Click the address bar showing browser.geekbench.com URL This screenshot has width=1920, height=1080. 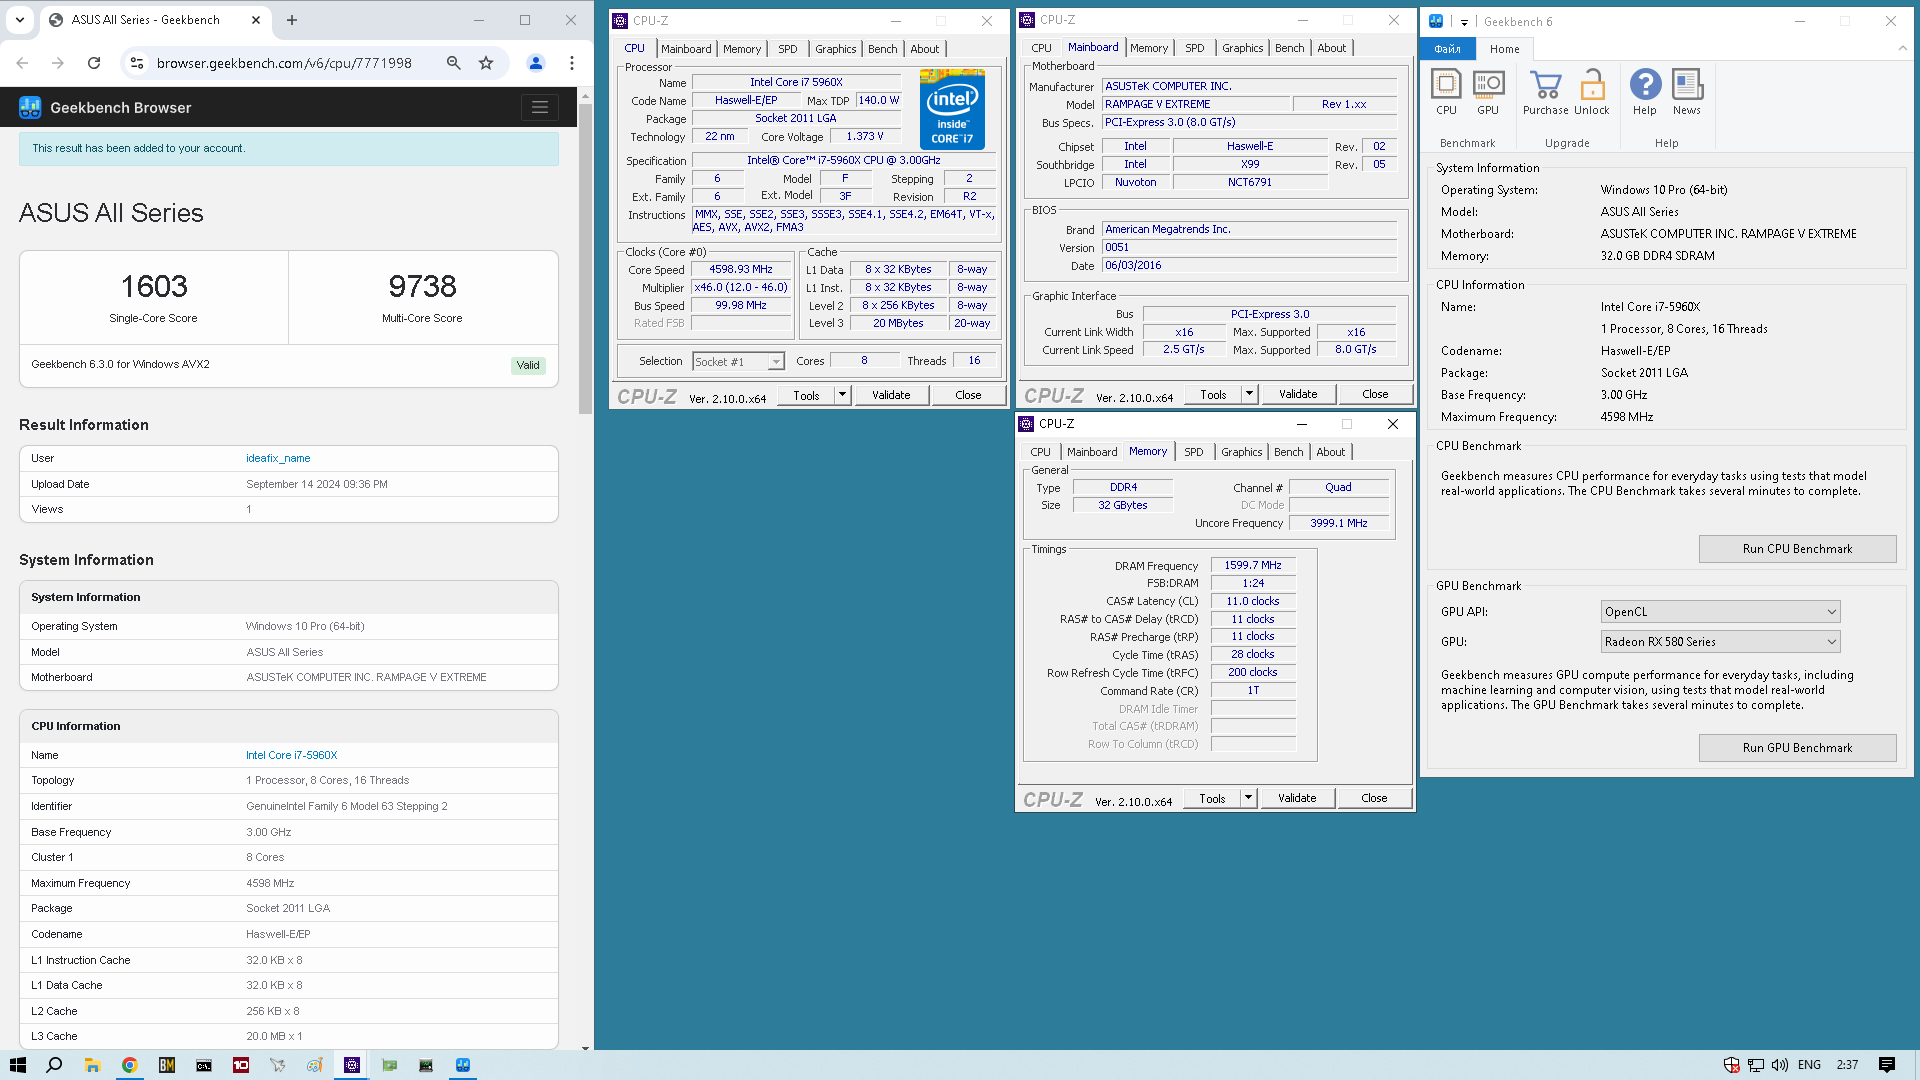[284, 63]
